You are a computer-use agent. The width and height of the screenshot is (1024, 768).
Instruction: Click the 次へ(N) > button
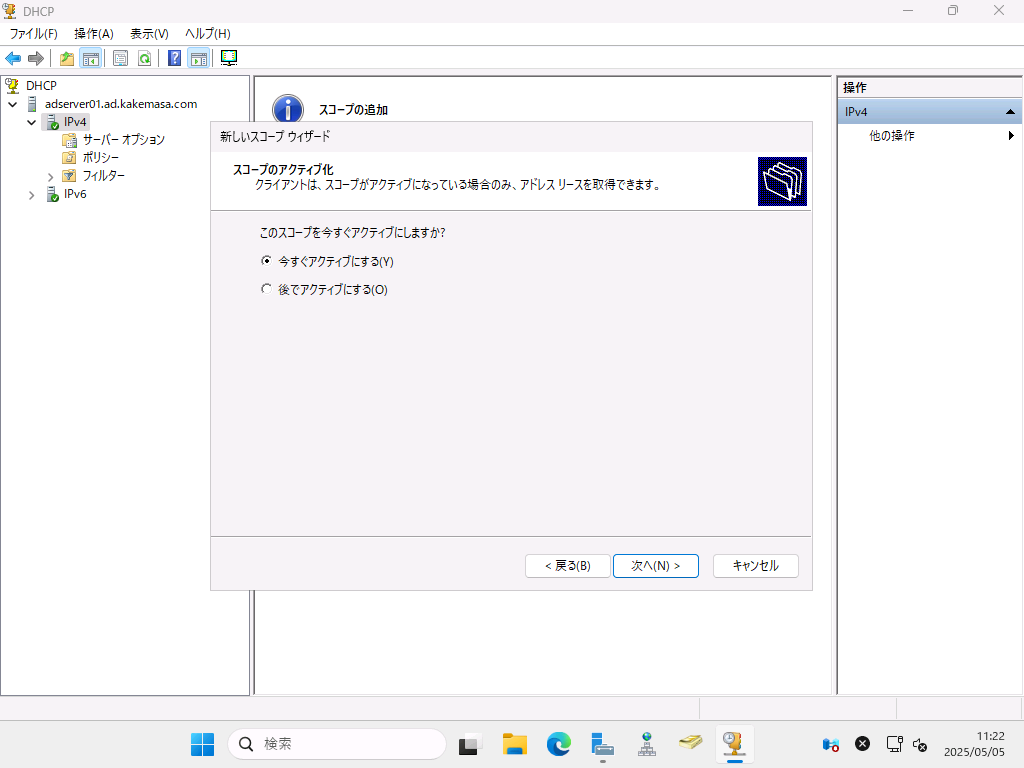point(656,566)
